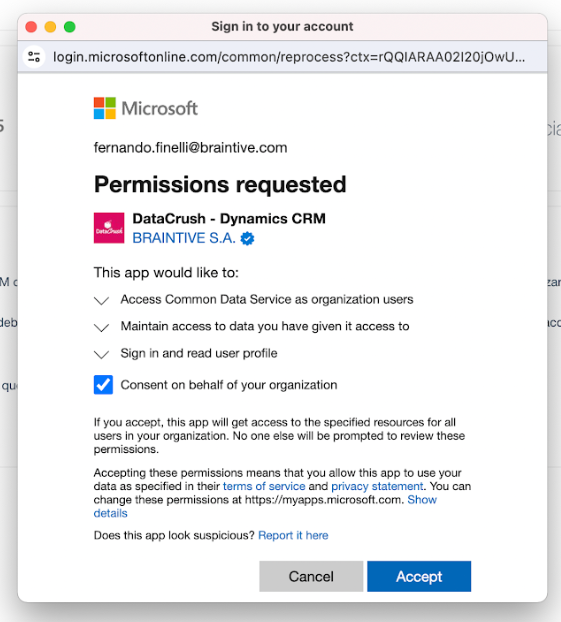Click the yellow minimize window button

coord(50,27)
